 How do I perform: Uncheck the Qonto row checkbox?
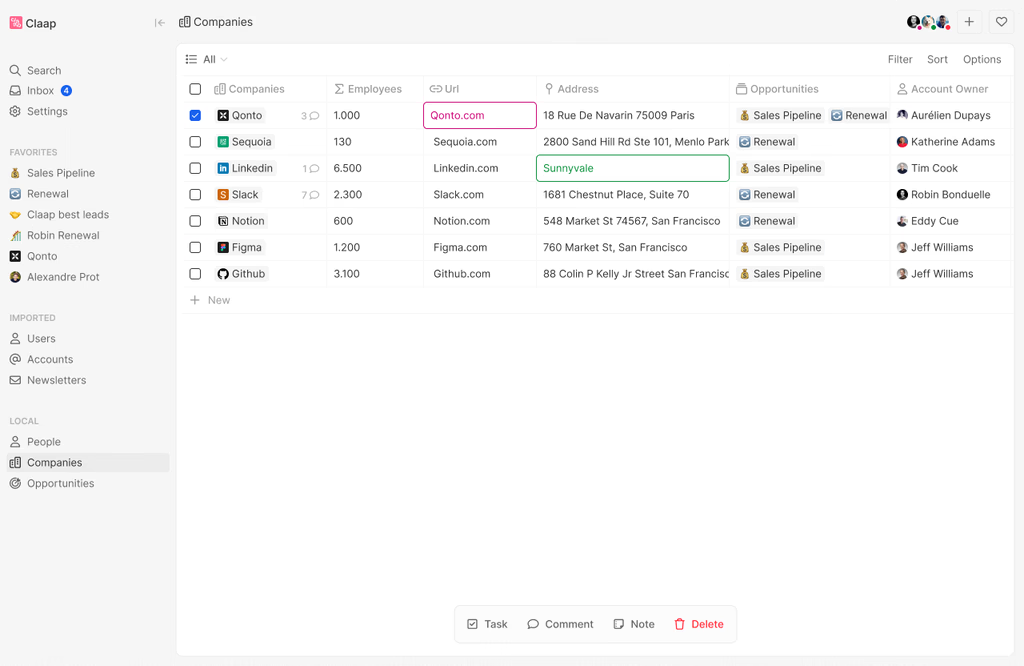point(195,116)
